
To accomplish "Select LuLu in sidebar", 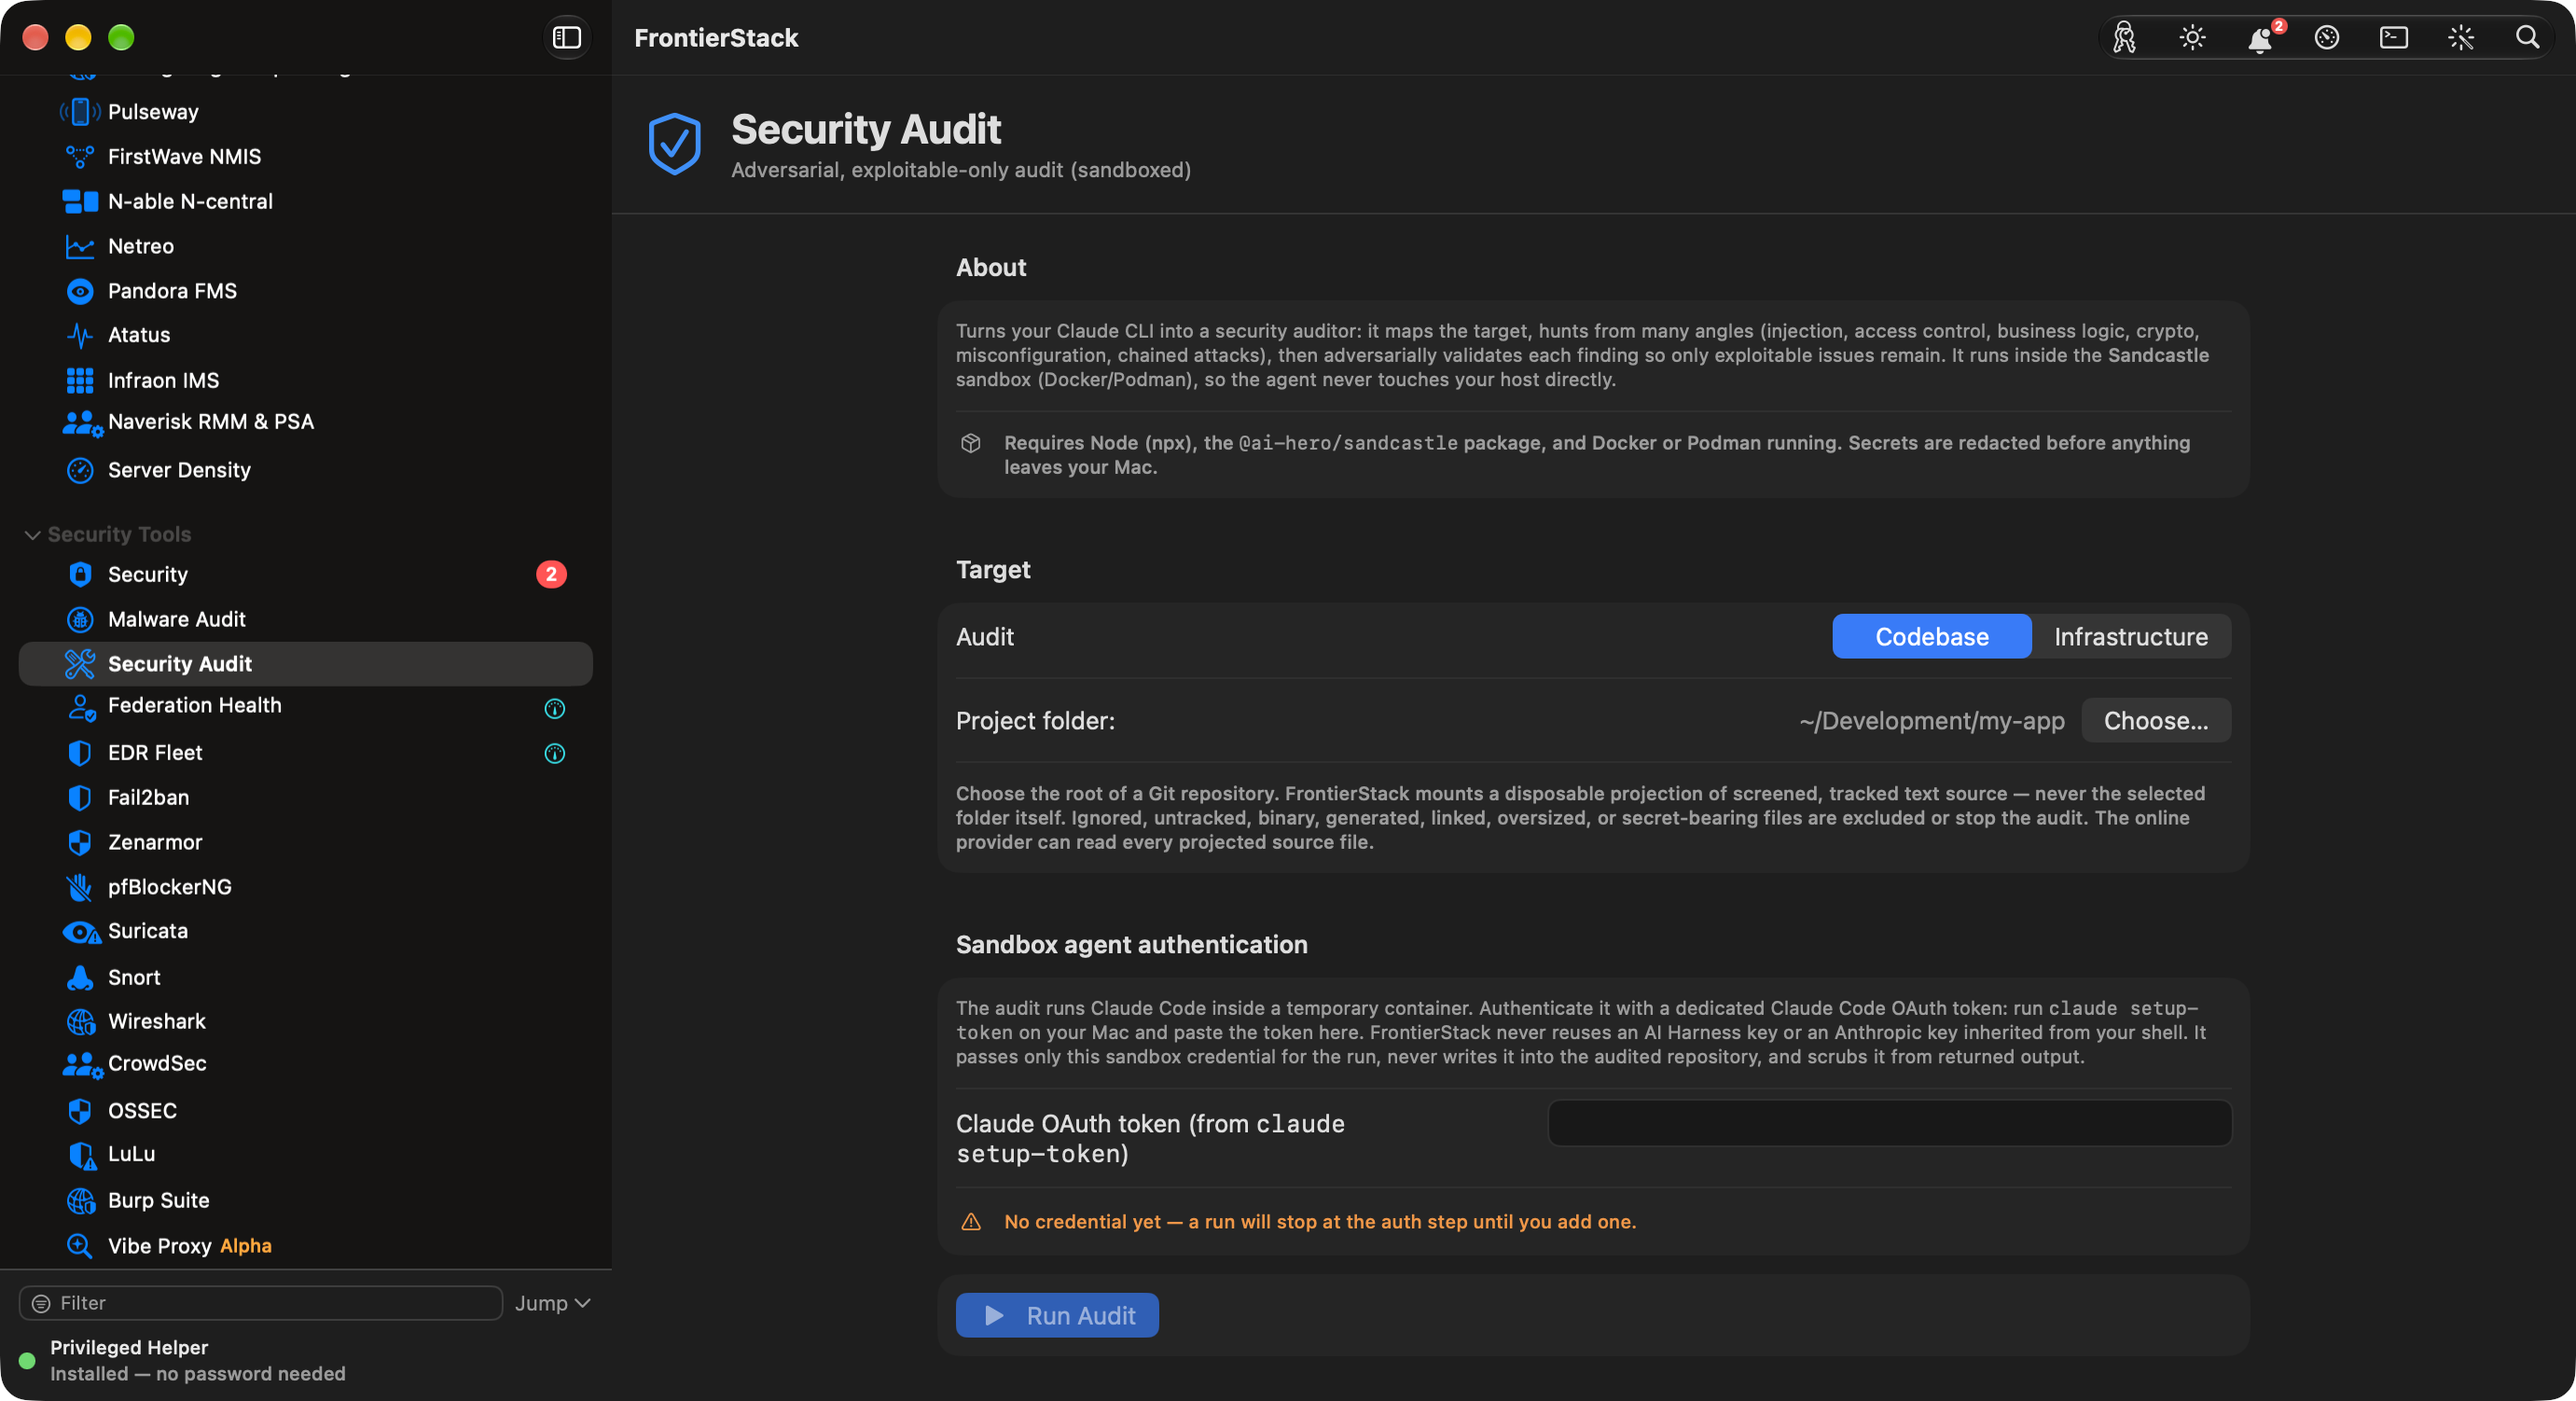I will coord(306,1154).
